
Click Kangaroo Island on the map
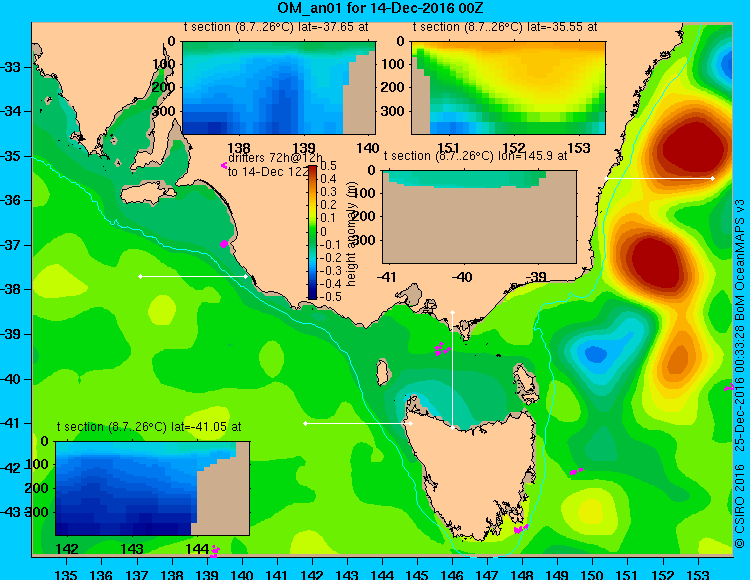pyautogui.click(x=147, y=194)
